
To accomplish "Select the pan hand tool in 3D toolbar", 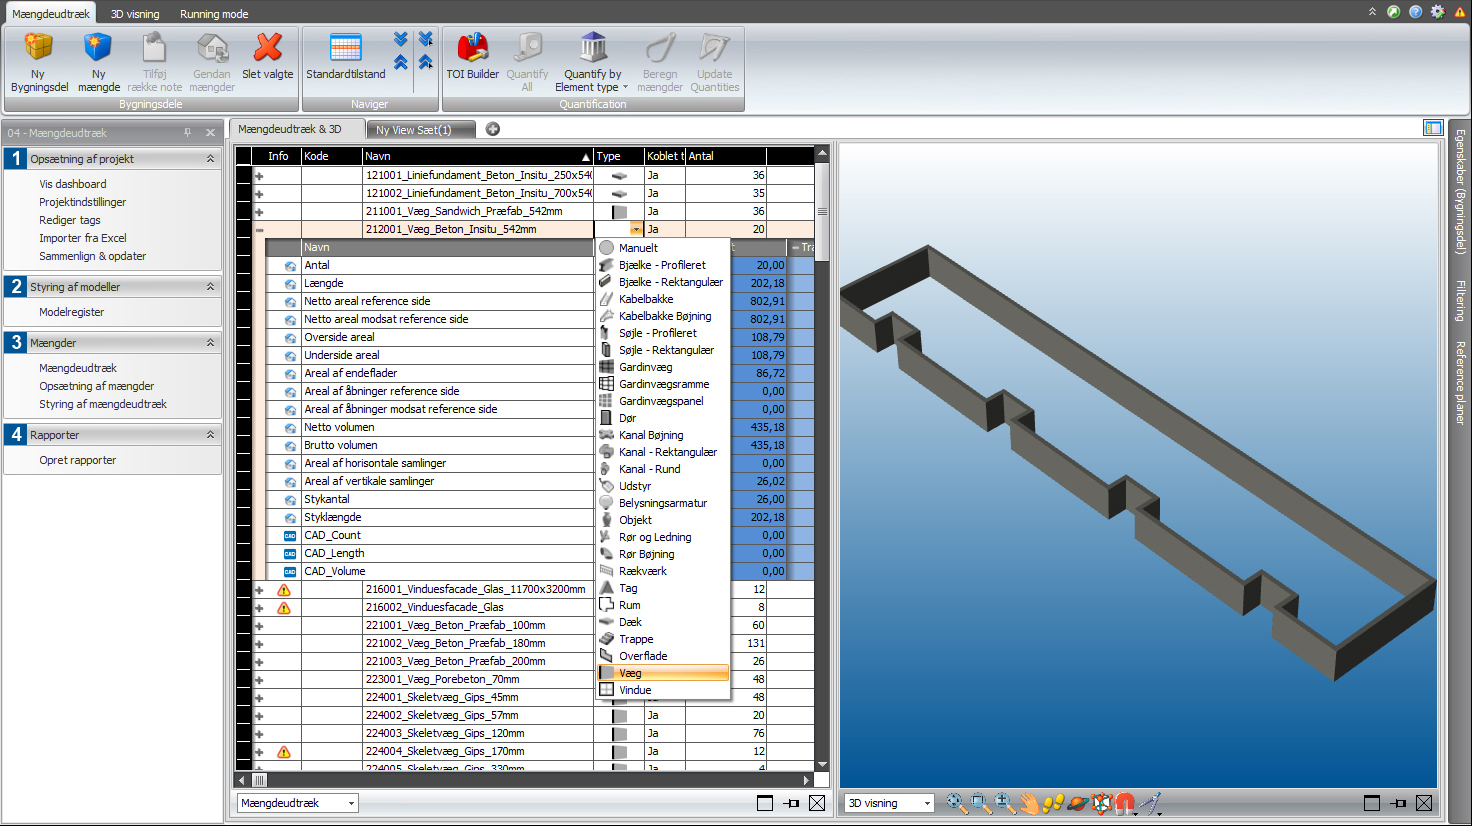I will [1029, 803].
